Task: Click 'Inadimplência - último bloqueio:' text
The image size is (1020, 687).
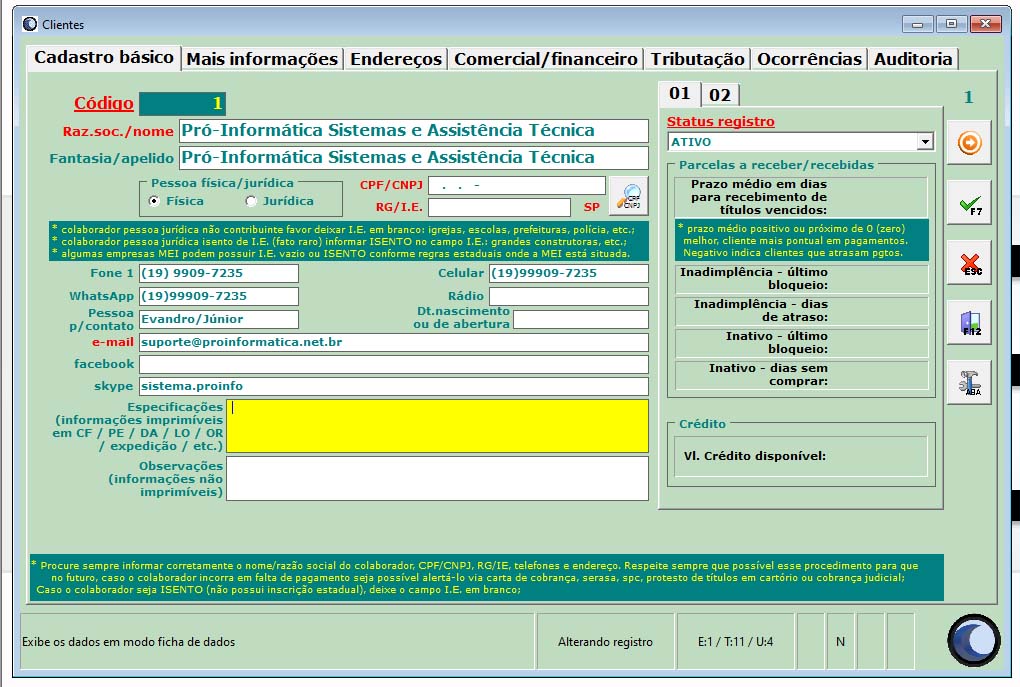Action: point(754,278)
